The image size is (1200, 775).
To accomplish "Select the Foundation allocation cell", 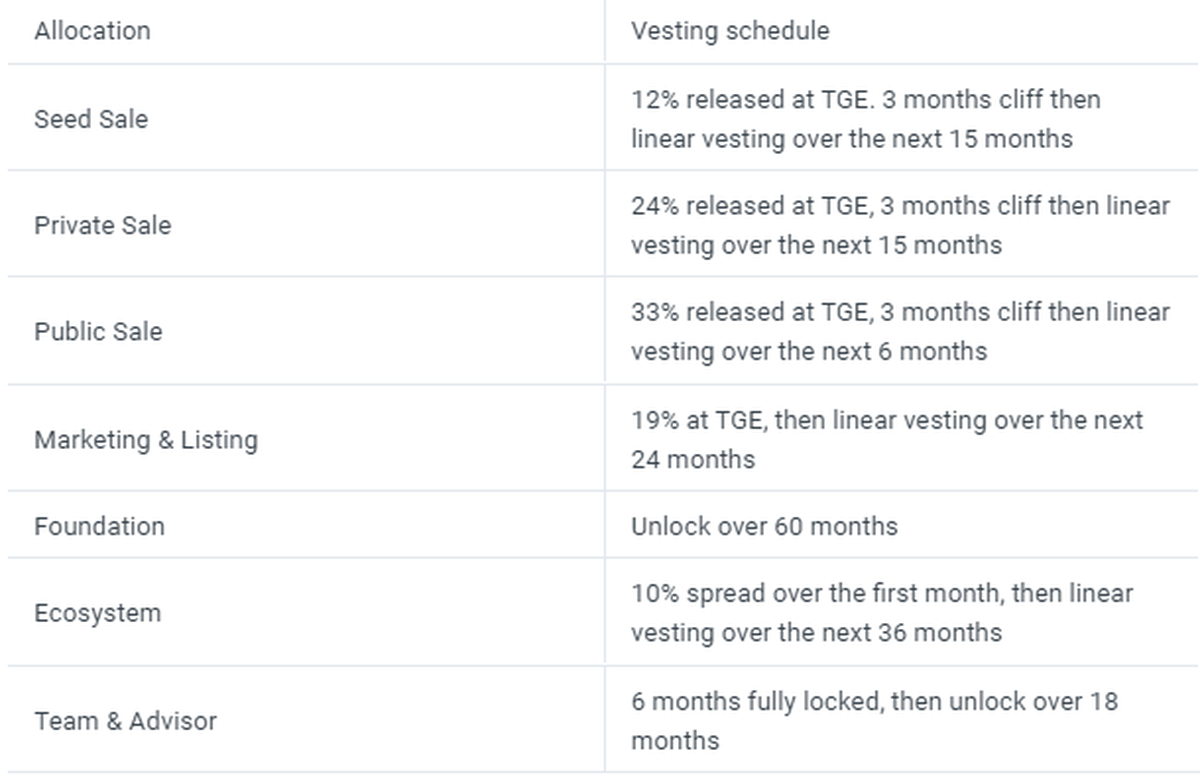I will click(99, 526).
